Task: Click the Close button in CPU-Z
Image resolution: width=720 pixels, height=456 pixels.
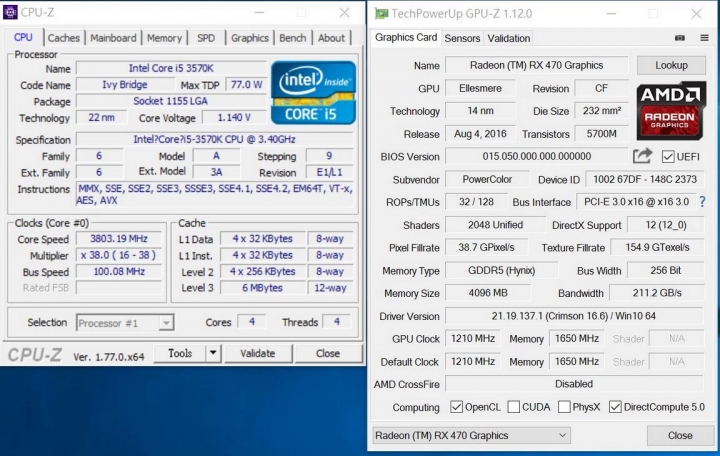Action: [x=328, y=353]
